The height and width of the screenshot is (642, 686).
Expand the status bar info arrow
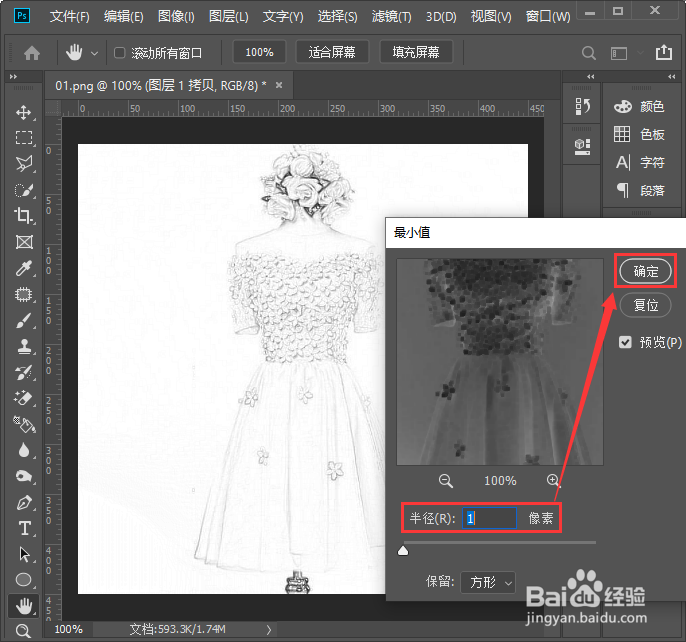coord(269,630)
